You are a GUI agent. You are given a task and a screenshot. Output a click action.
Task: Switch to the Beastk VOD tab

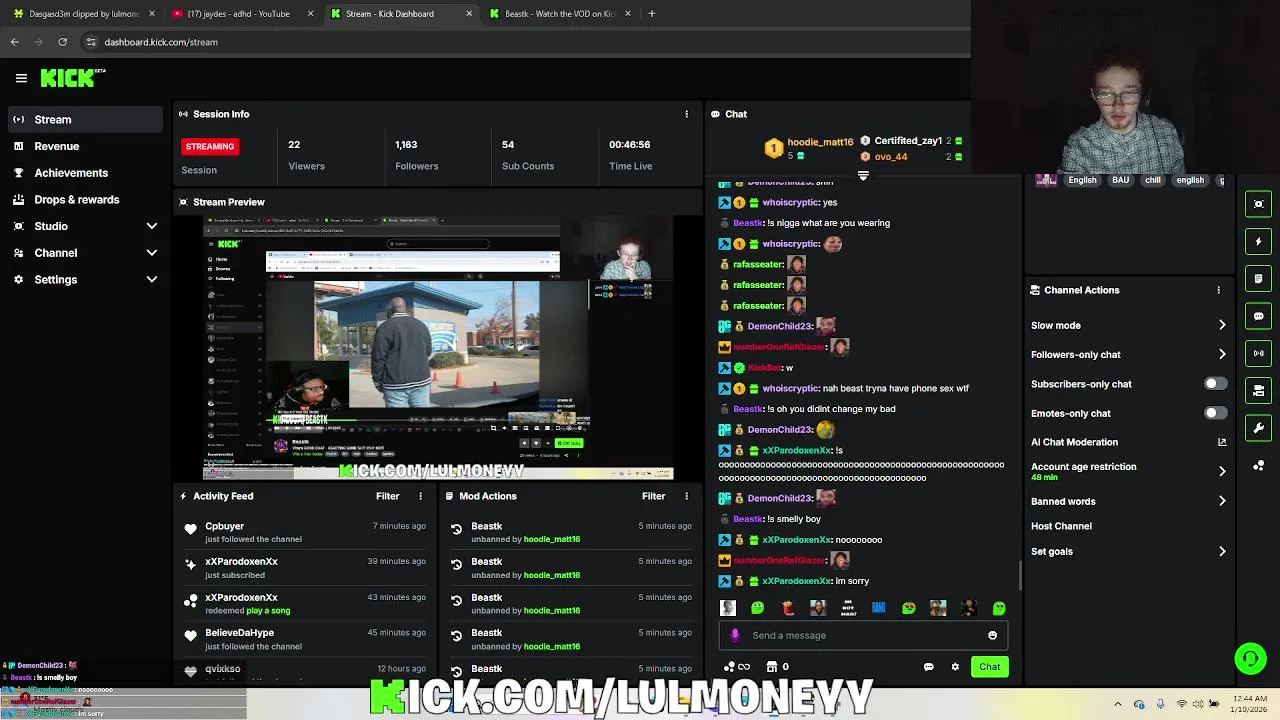pos(558,14)
